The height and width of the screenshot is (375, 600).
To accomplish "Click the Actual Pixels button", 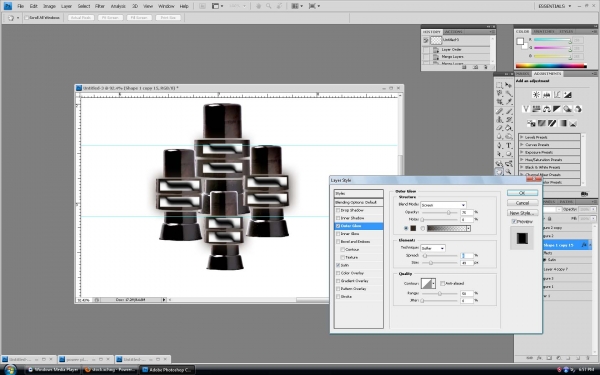I will (81, 18).
